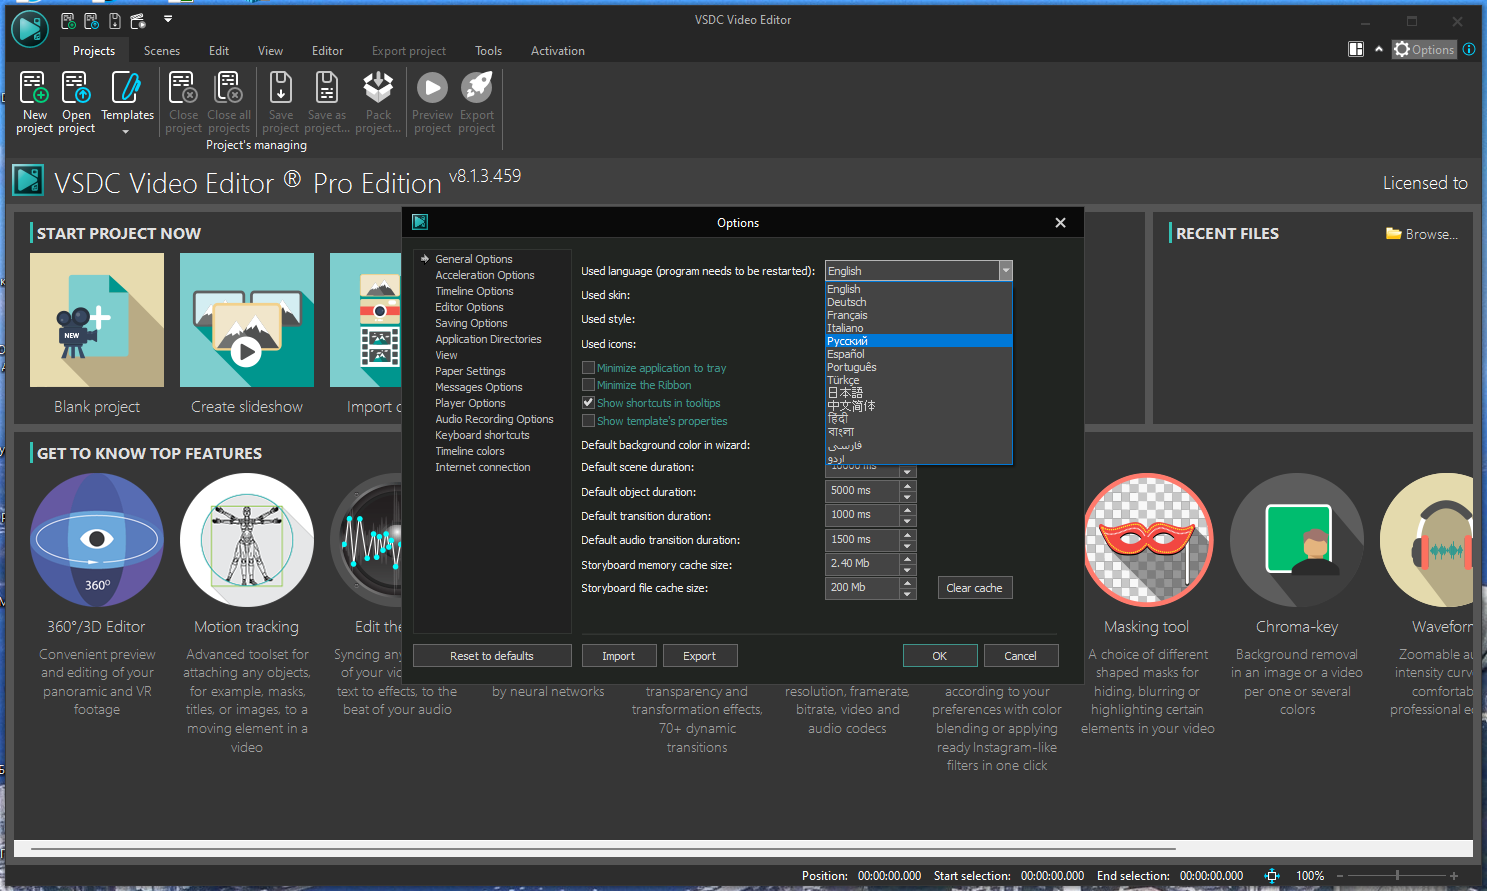
Task: Select Português from the language list
Action: (919, 367)
